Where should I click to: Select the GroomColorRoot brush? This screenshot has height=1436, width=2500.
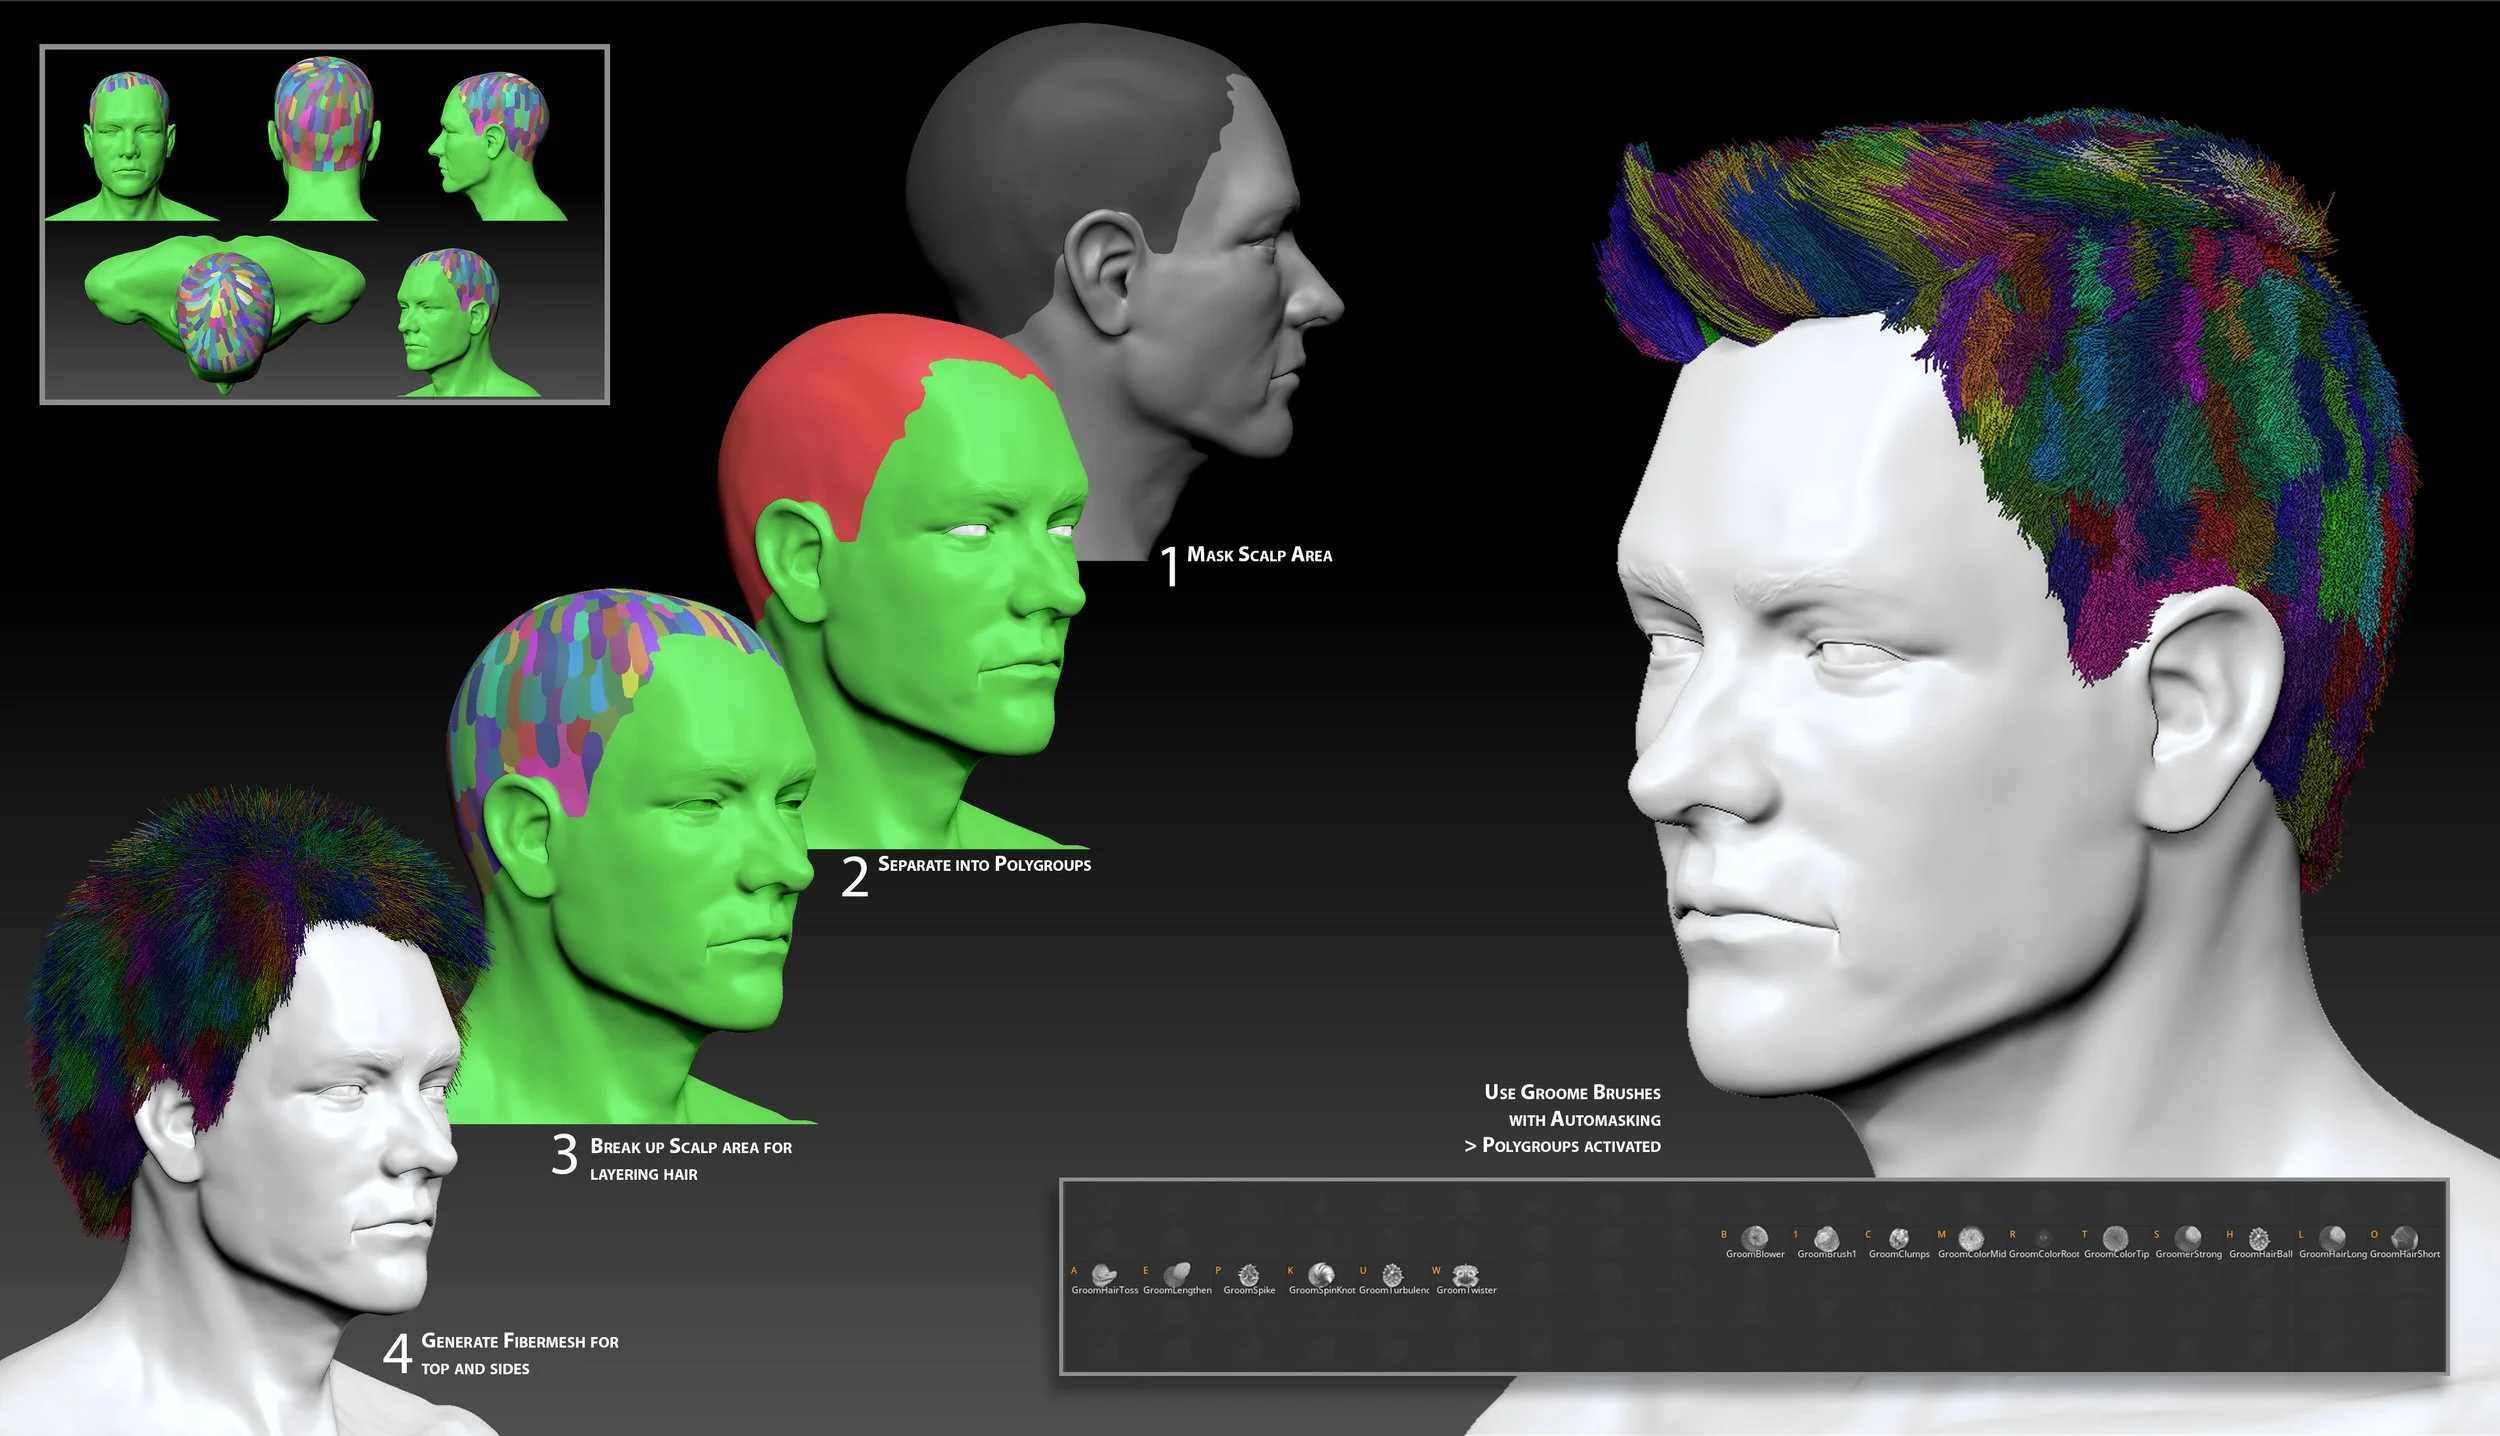point(2043,1238)
